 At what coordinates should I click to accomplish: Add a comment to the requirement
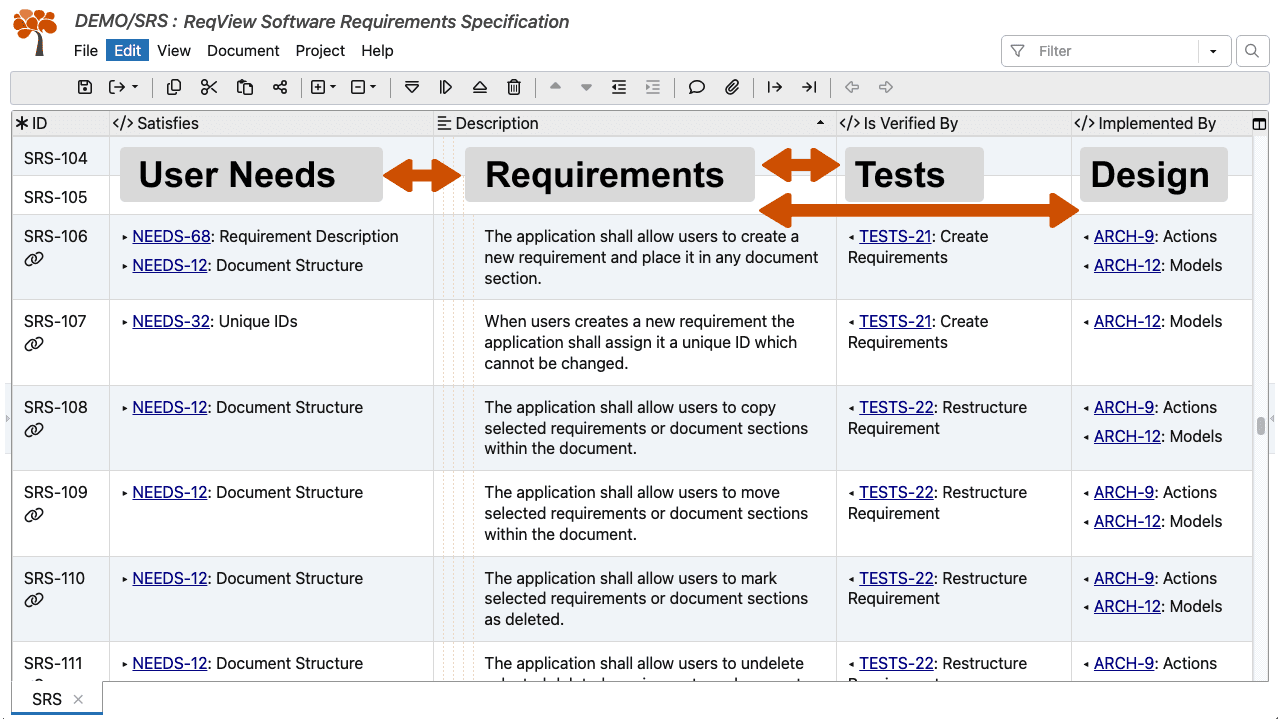tap(696, 87)
